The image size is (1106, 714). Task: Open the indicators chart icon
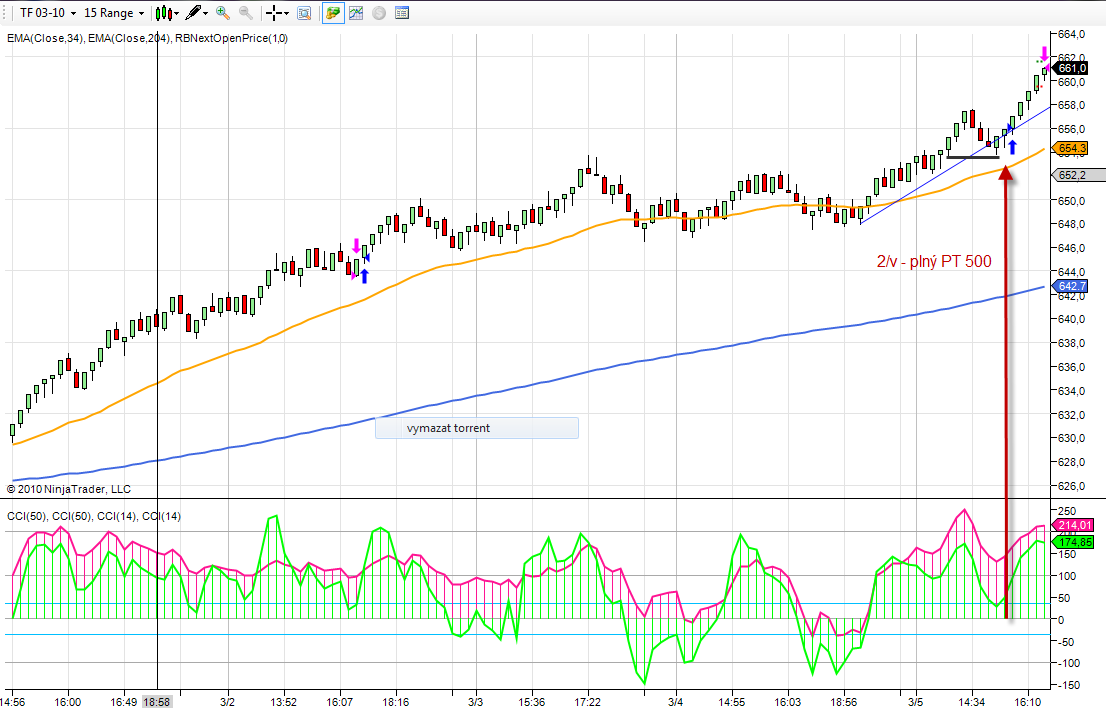coord(356,13)
